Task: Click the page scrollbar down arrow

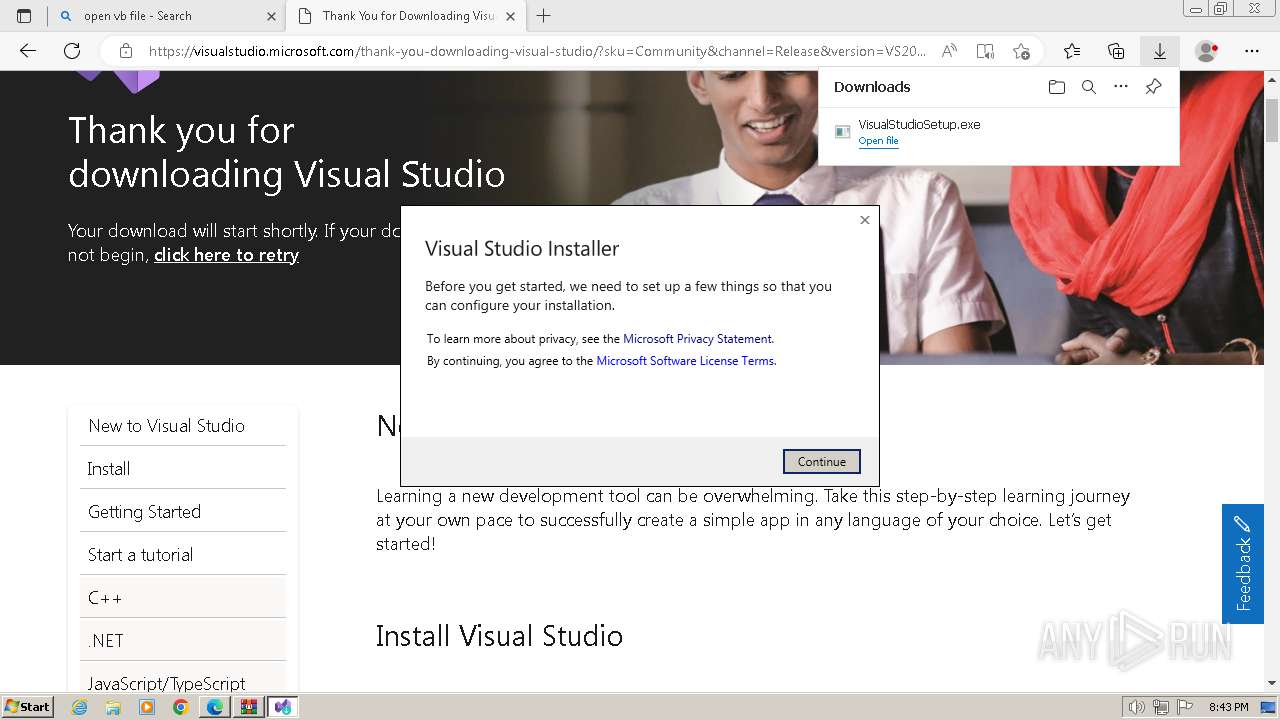Action: pyautogui.click(x=1272, y=683)
